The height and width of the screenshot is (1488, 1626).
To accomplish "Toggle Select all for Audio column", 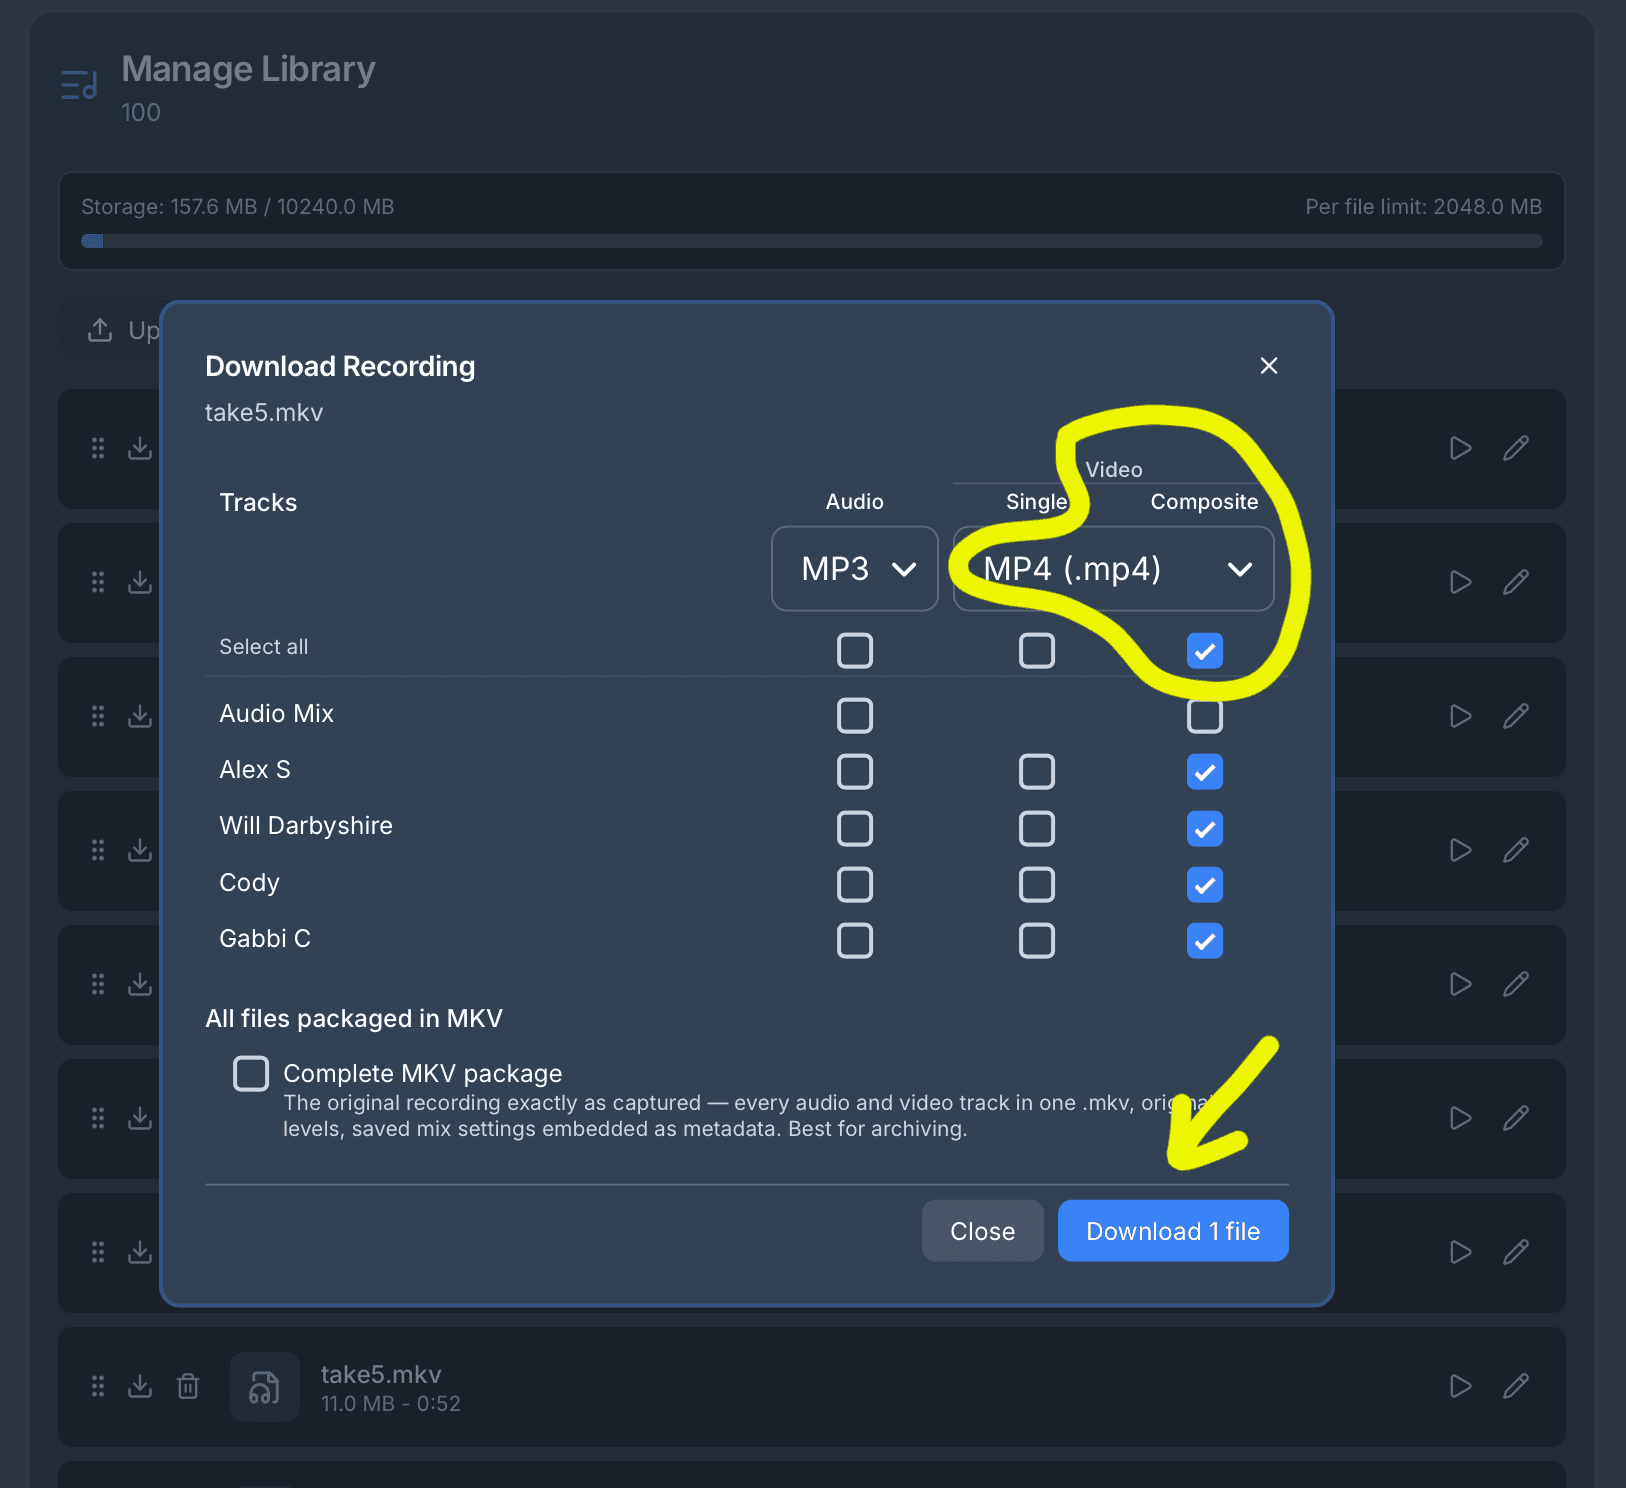I will 855,651.
